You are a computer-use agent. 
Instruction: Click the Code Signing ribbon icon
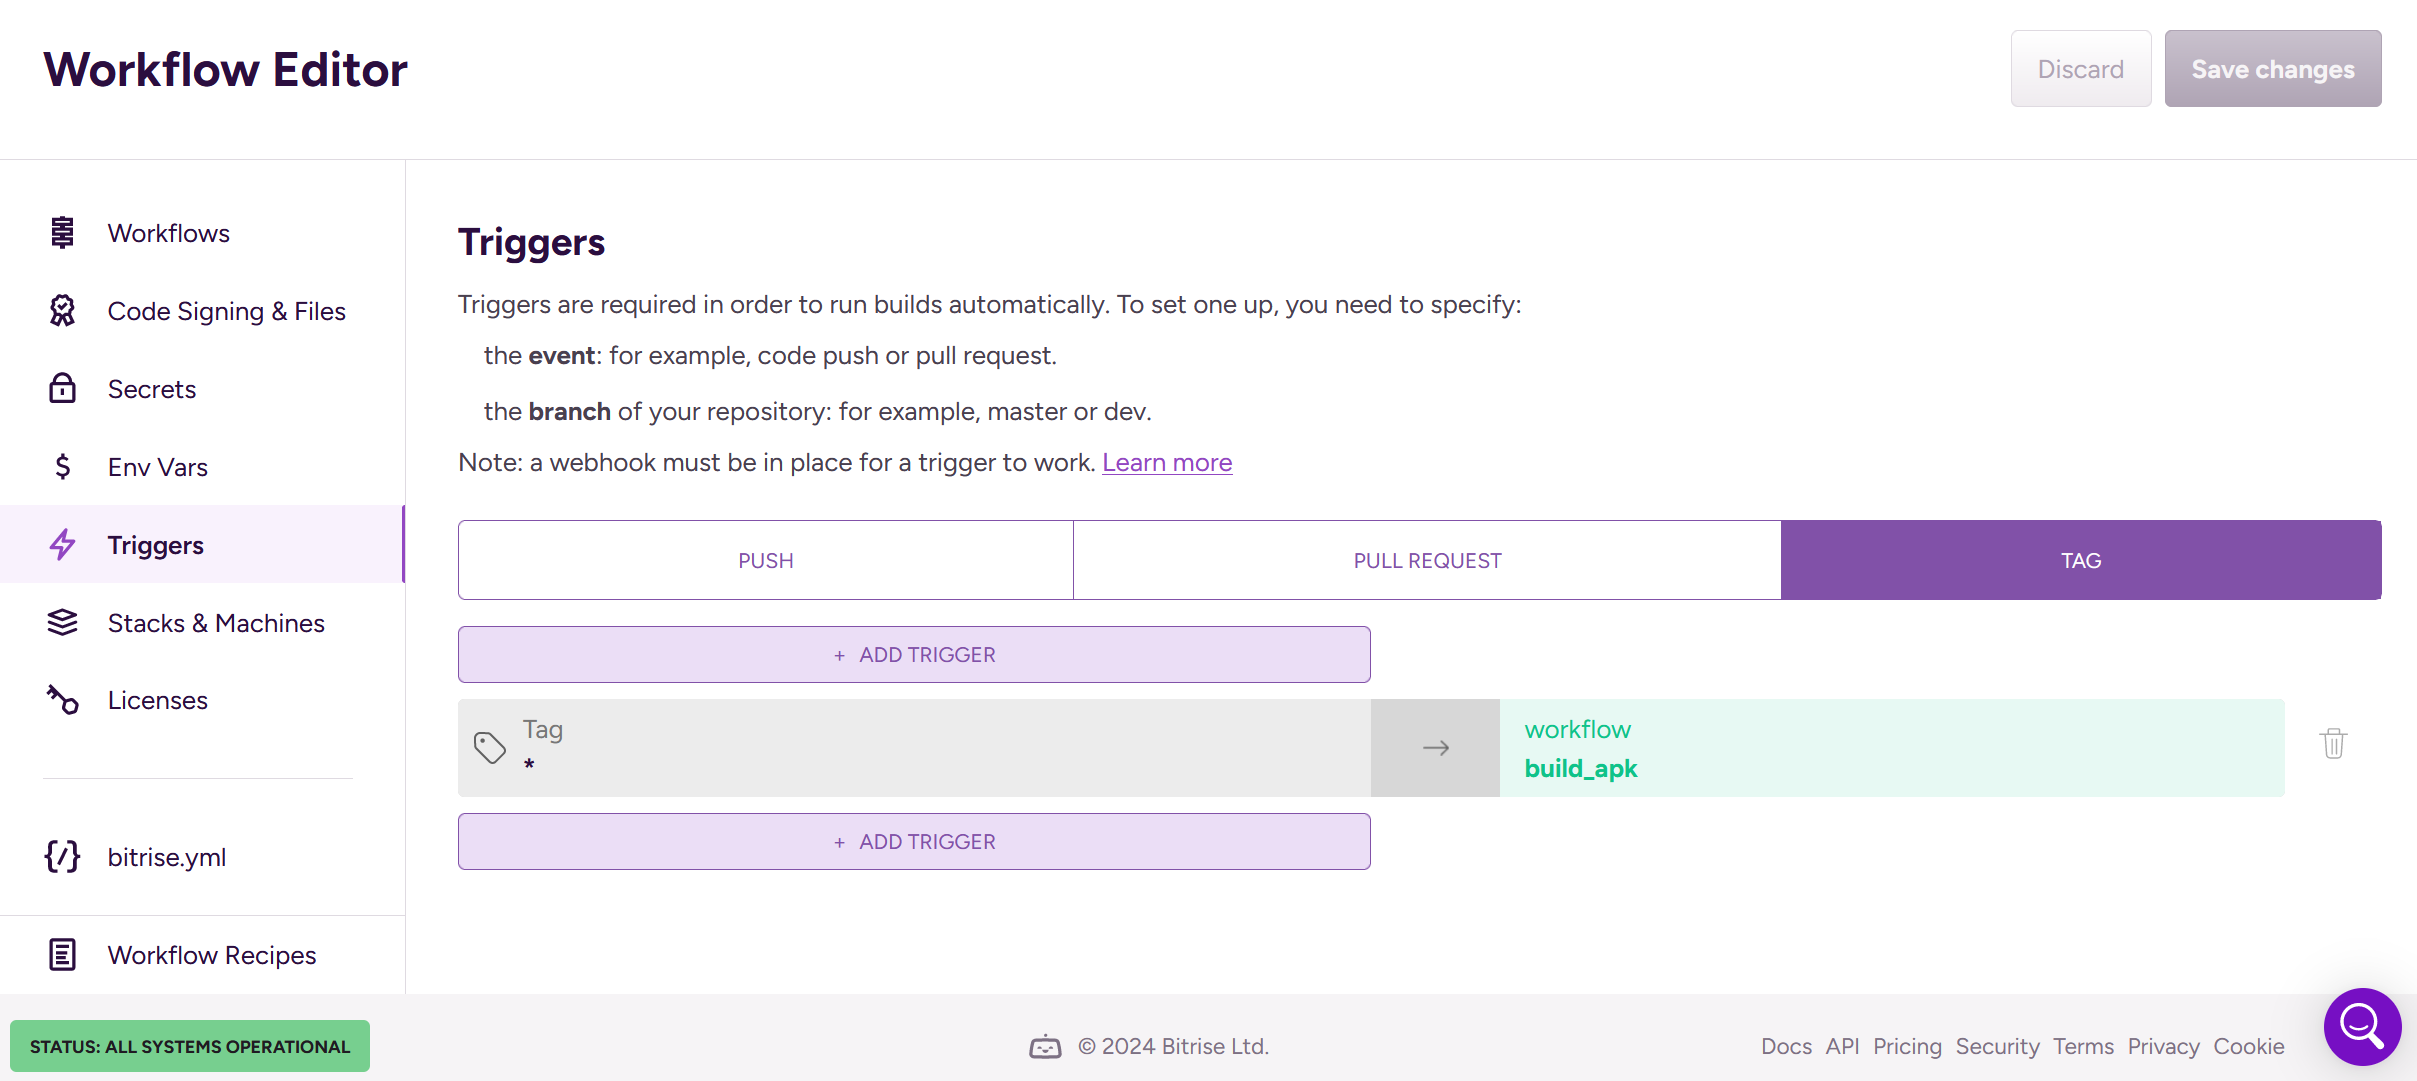[x=62, y=311]
